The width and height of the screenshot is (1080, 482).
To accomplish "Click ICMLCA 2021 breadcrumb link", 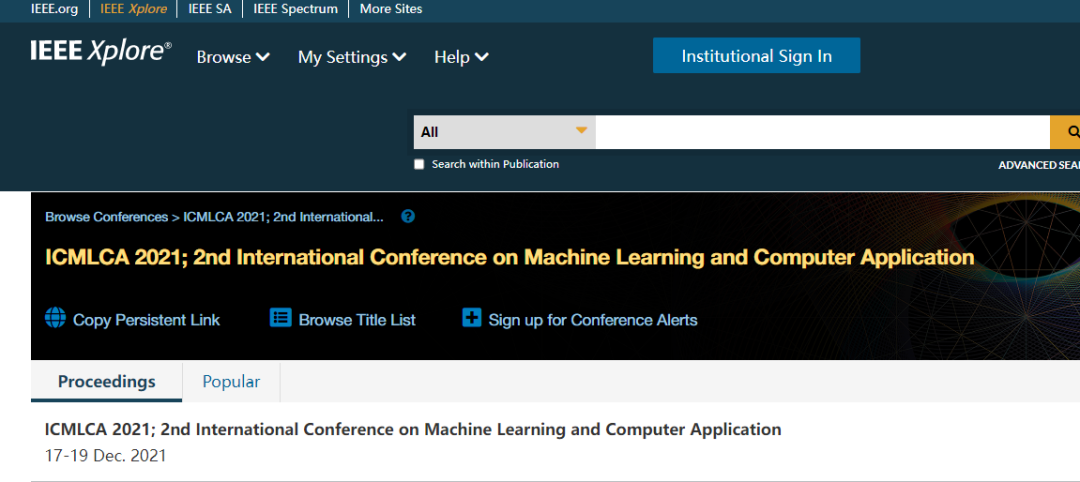I will coord(283,217).
